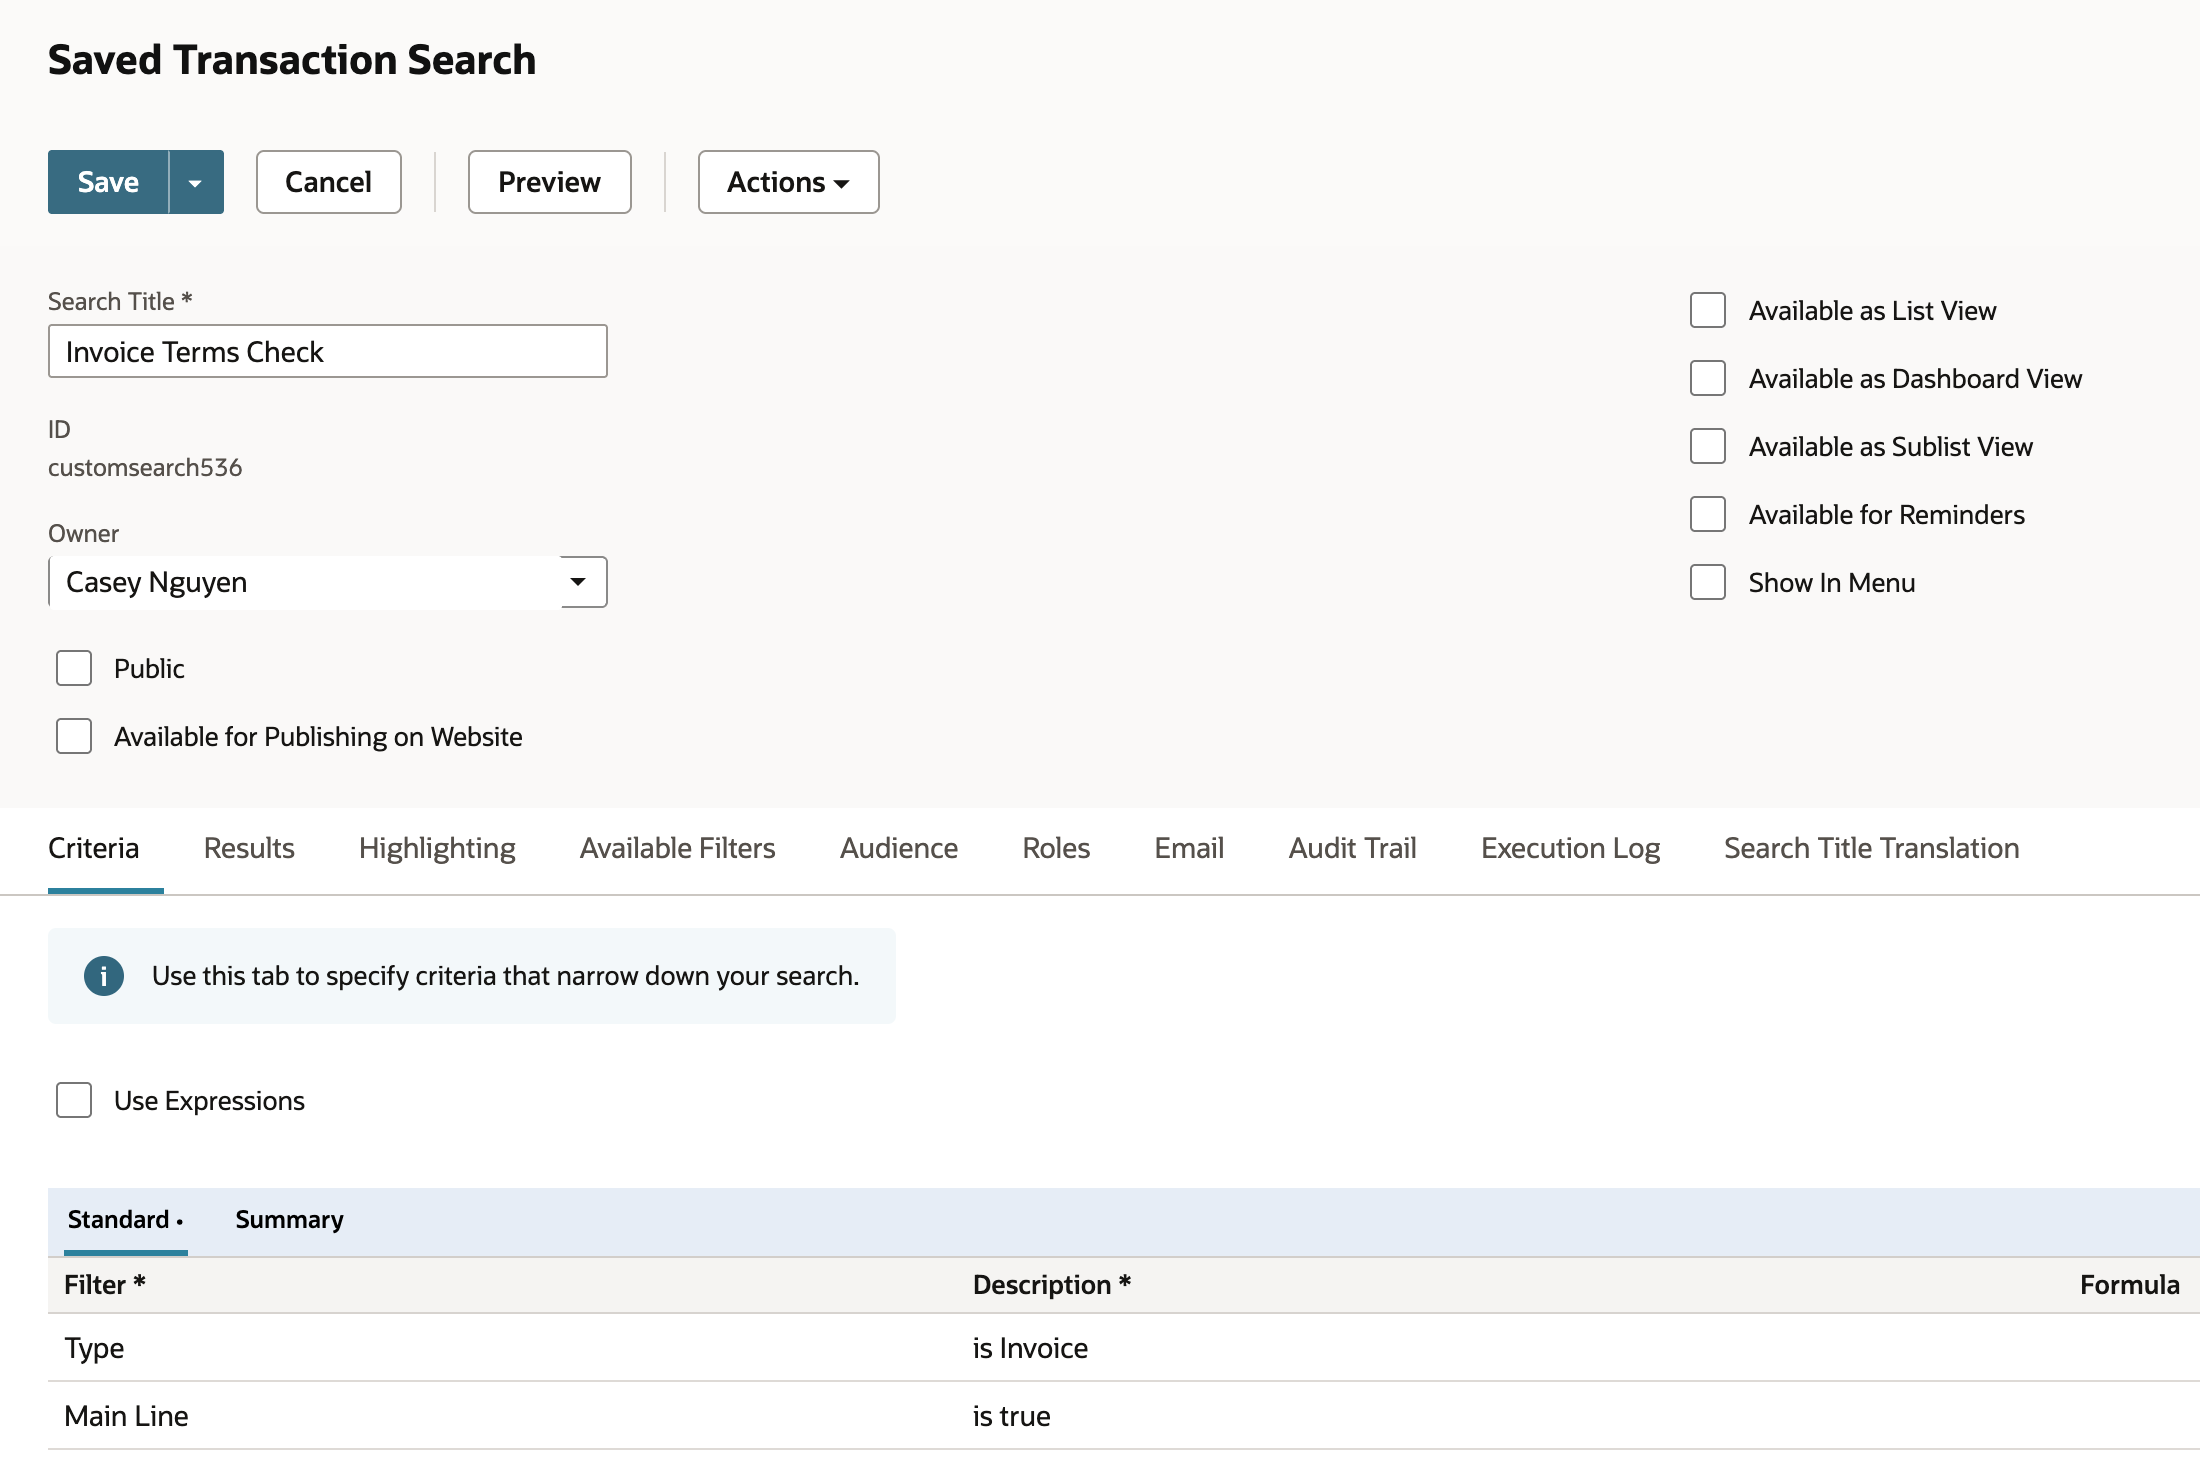The height and width of the screenshot is (1460, 2200).
Task: Open the Search Title Translation tab
Action: 1872,848
